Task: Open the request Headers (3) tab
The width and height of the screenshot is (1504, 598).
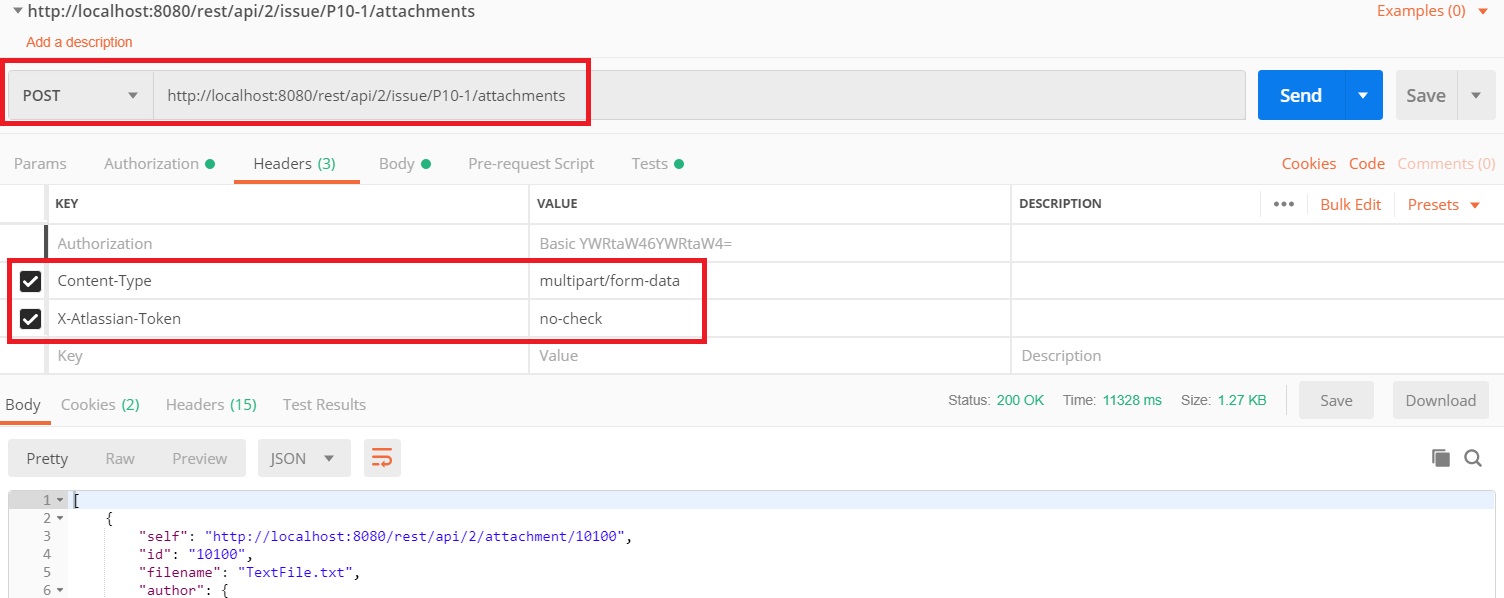Action: click(294, 163)
